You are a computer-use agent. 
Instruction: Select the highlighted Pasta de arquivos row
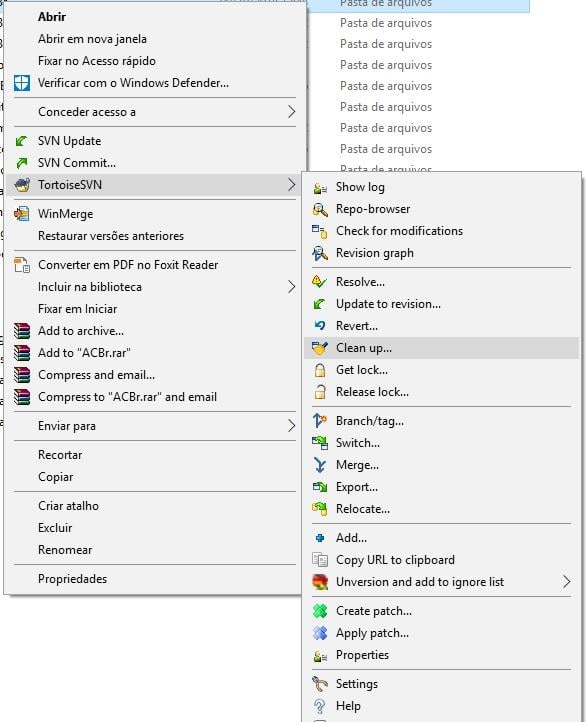pos(418,5)
